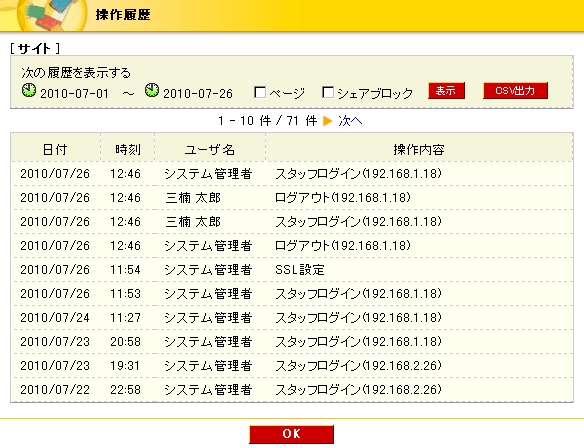Click the 20:58 time cell
Viewport: 584px width, 448px height.
click(125, 341)
